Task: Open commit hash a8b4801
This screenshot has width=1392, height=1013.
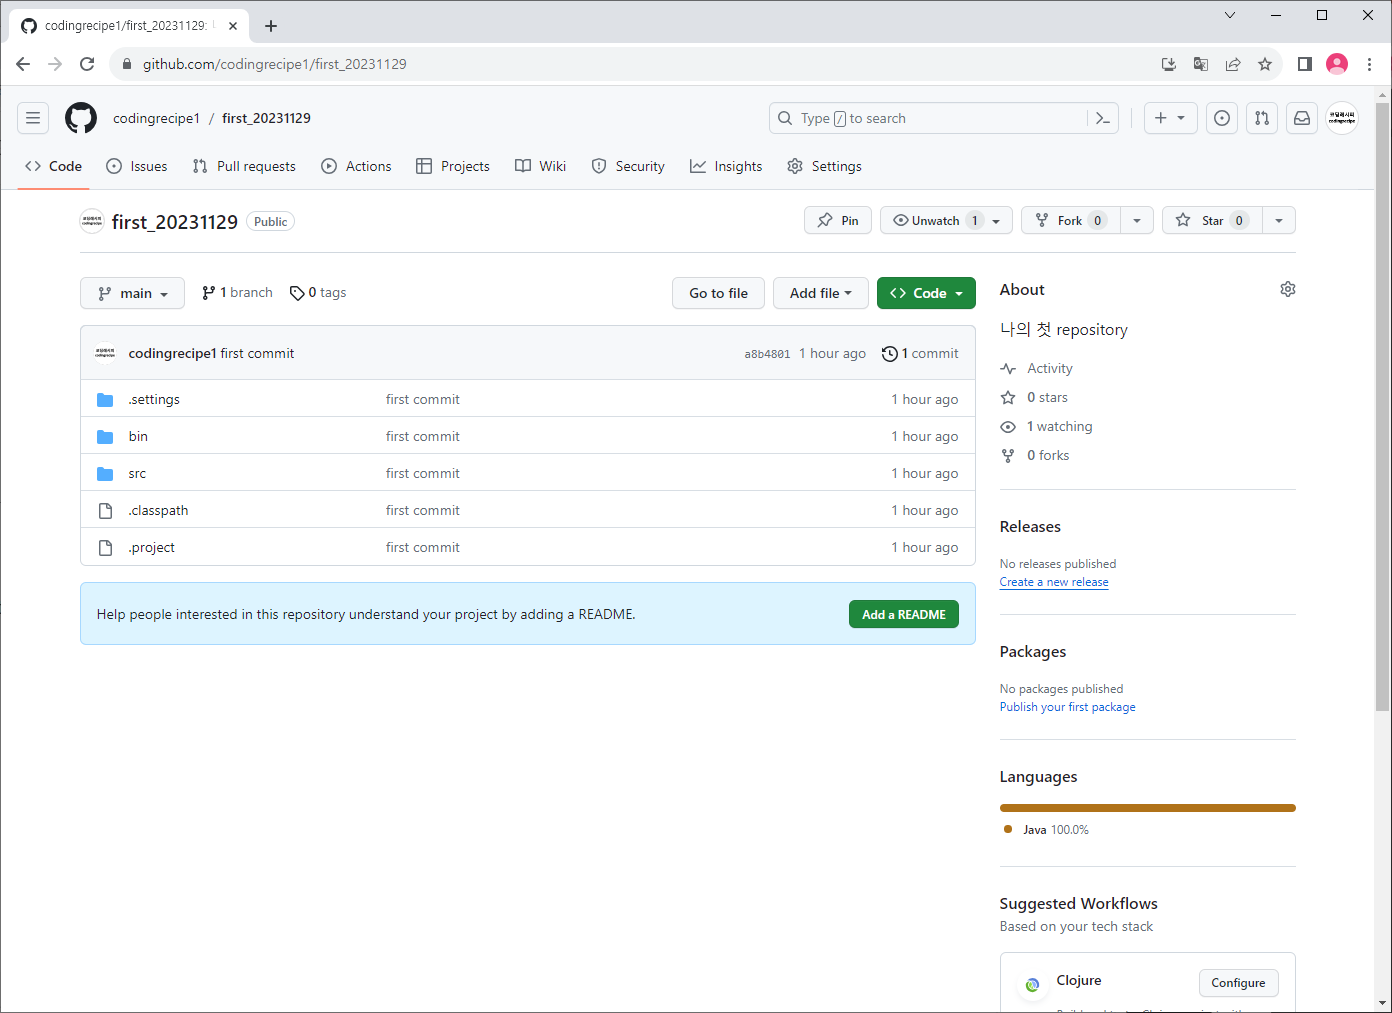Action: click(x=767, y=354)
